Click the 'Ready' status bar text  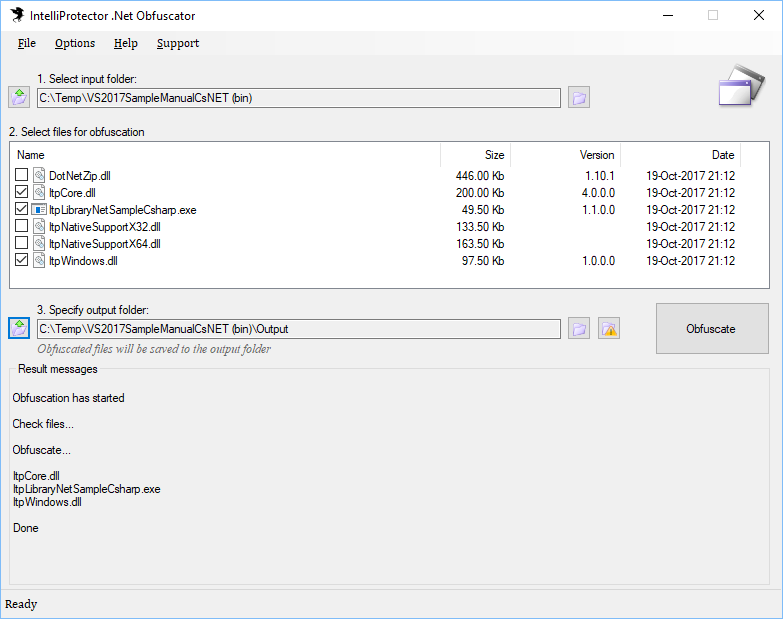point(21,604)
